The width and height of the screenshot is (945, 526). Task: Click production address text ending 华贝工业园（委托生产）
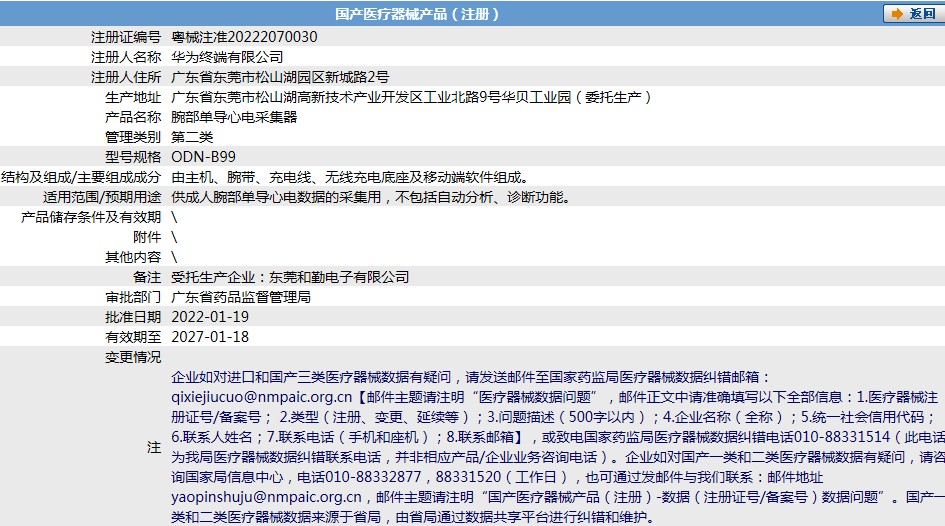click(x=412, y=97)
